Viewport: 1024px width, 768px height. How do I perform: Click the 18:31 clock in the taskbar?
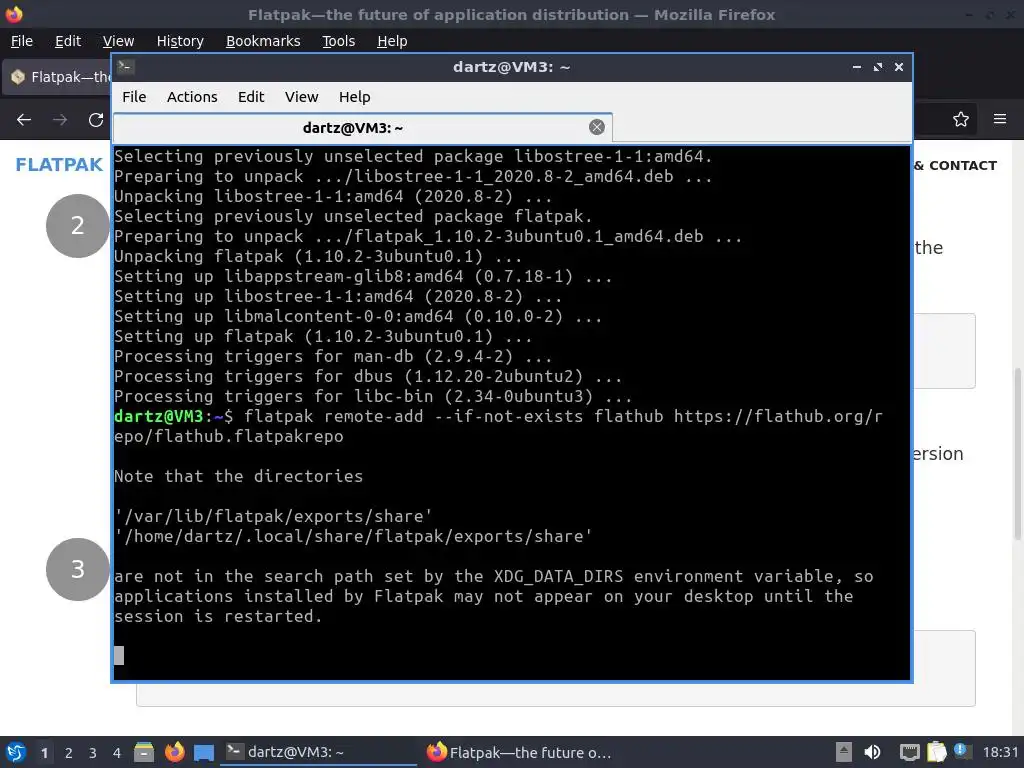1000,752
